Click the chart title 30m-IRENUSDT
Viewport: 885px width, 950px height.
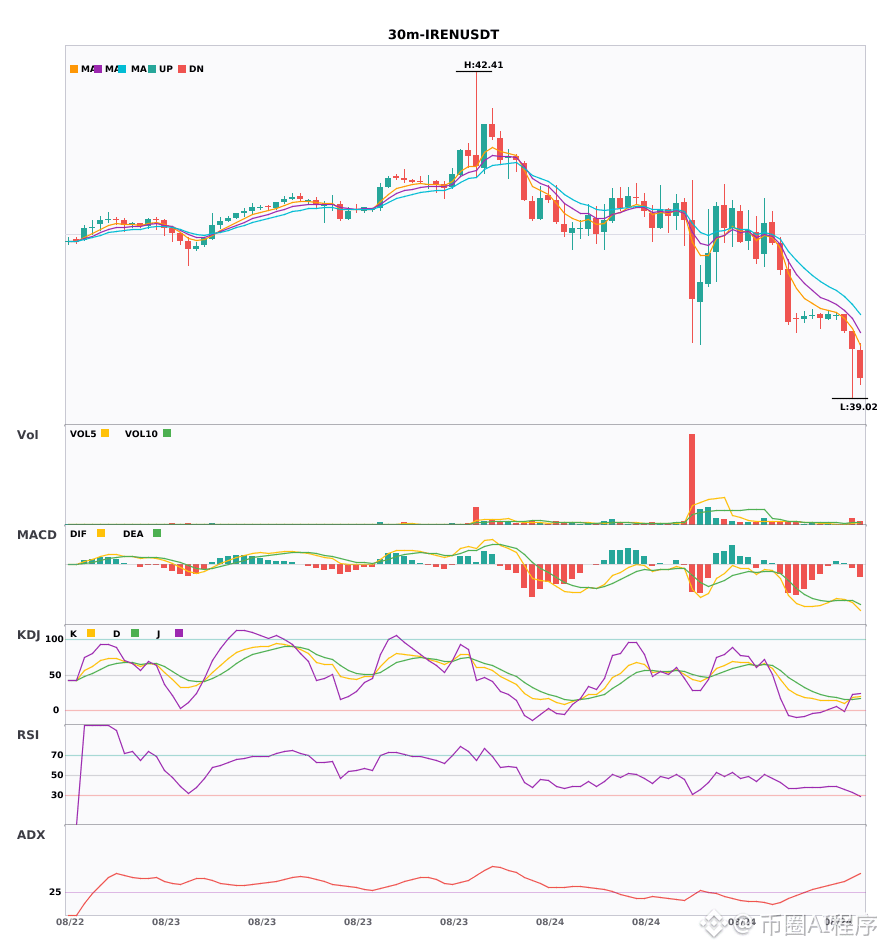[443, 35]
